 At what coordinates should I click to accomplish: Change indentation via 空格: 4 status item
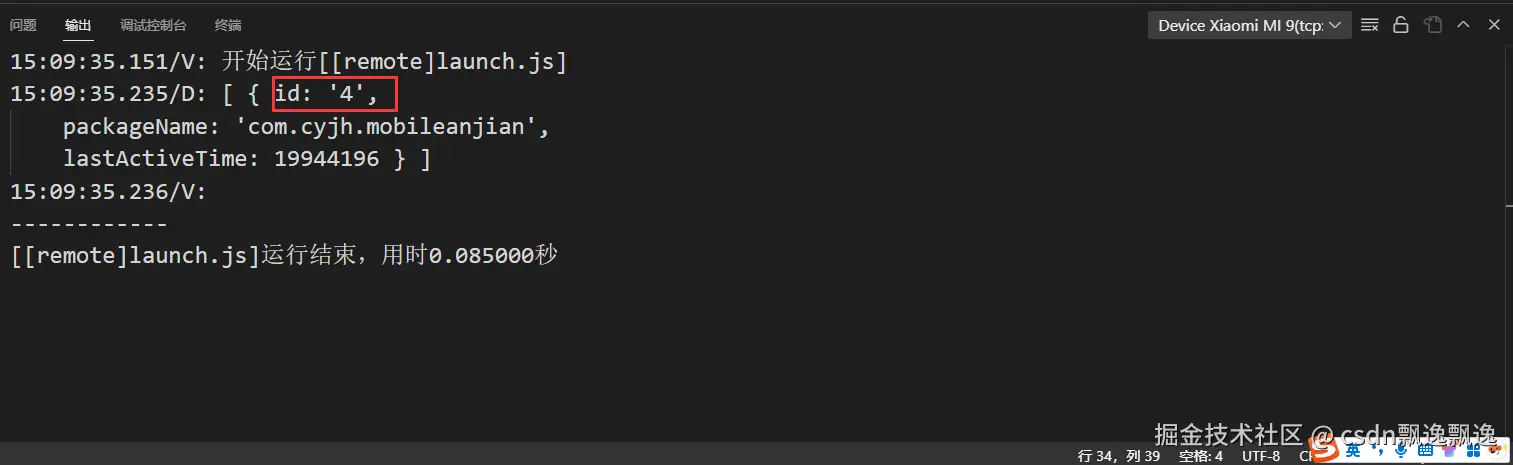click(x=1201, y=455)
